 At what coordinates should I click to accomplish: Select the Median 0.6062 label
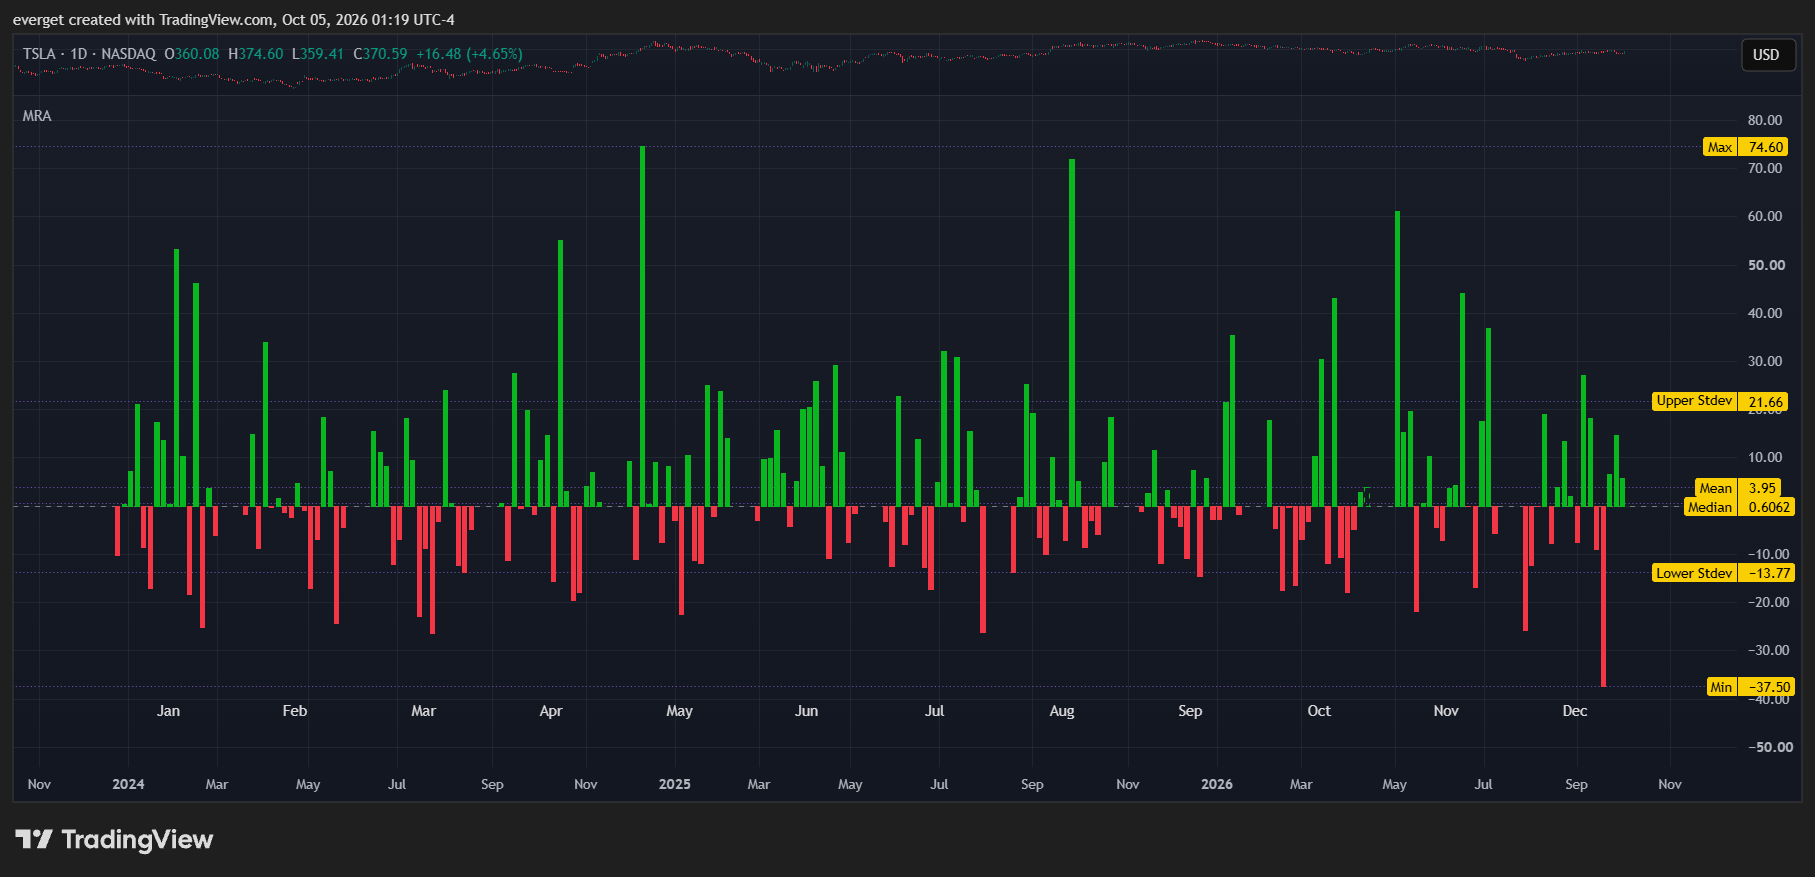(x=1739, y=507)
